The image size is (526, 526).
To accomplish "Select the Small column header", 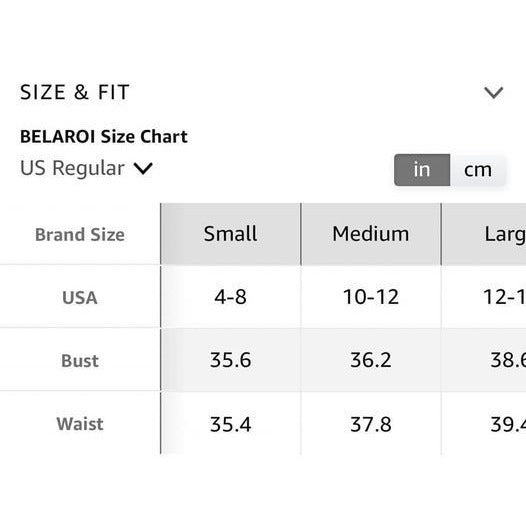I will [231, 234].
